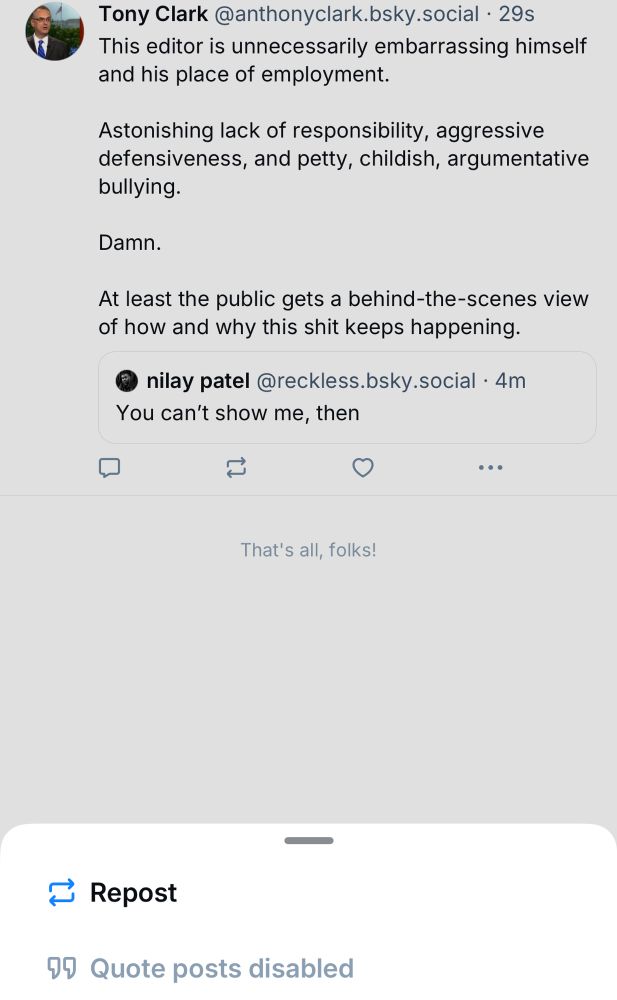The height and width of the screenshot is (1000, 617).
Task: Click the That's all, folks! feed message
Action: point(308,549)
